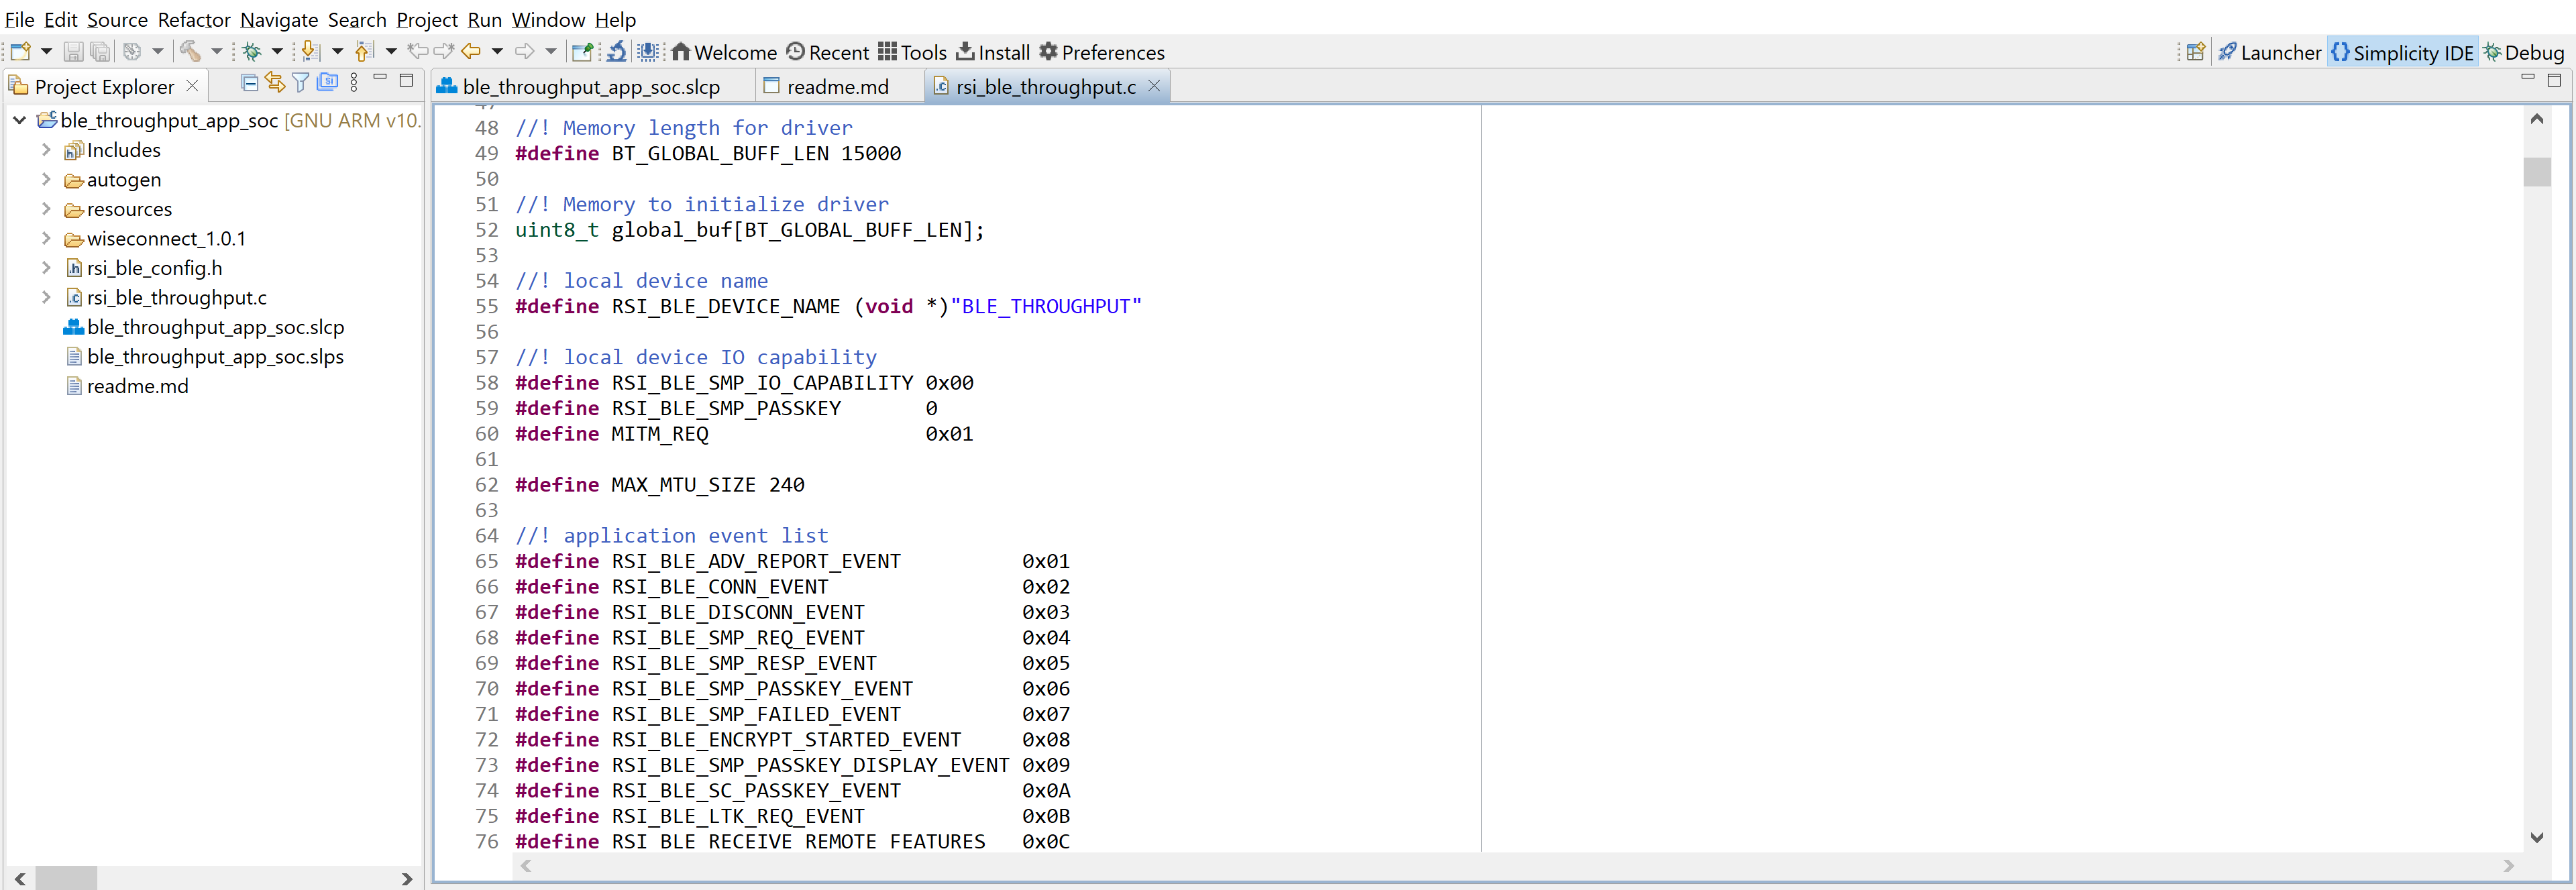The width and height of the screenshot is (2576, 890).
Task: Switch to the Debug perspective
Action: point(2523,52)
